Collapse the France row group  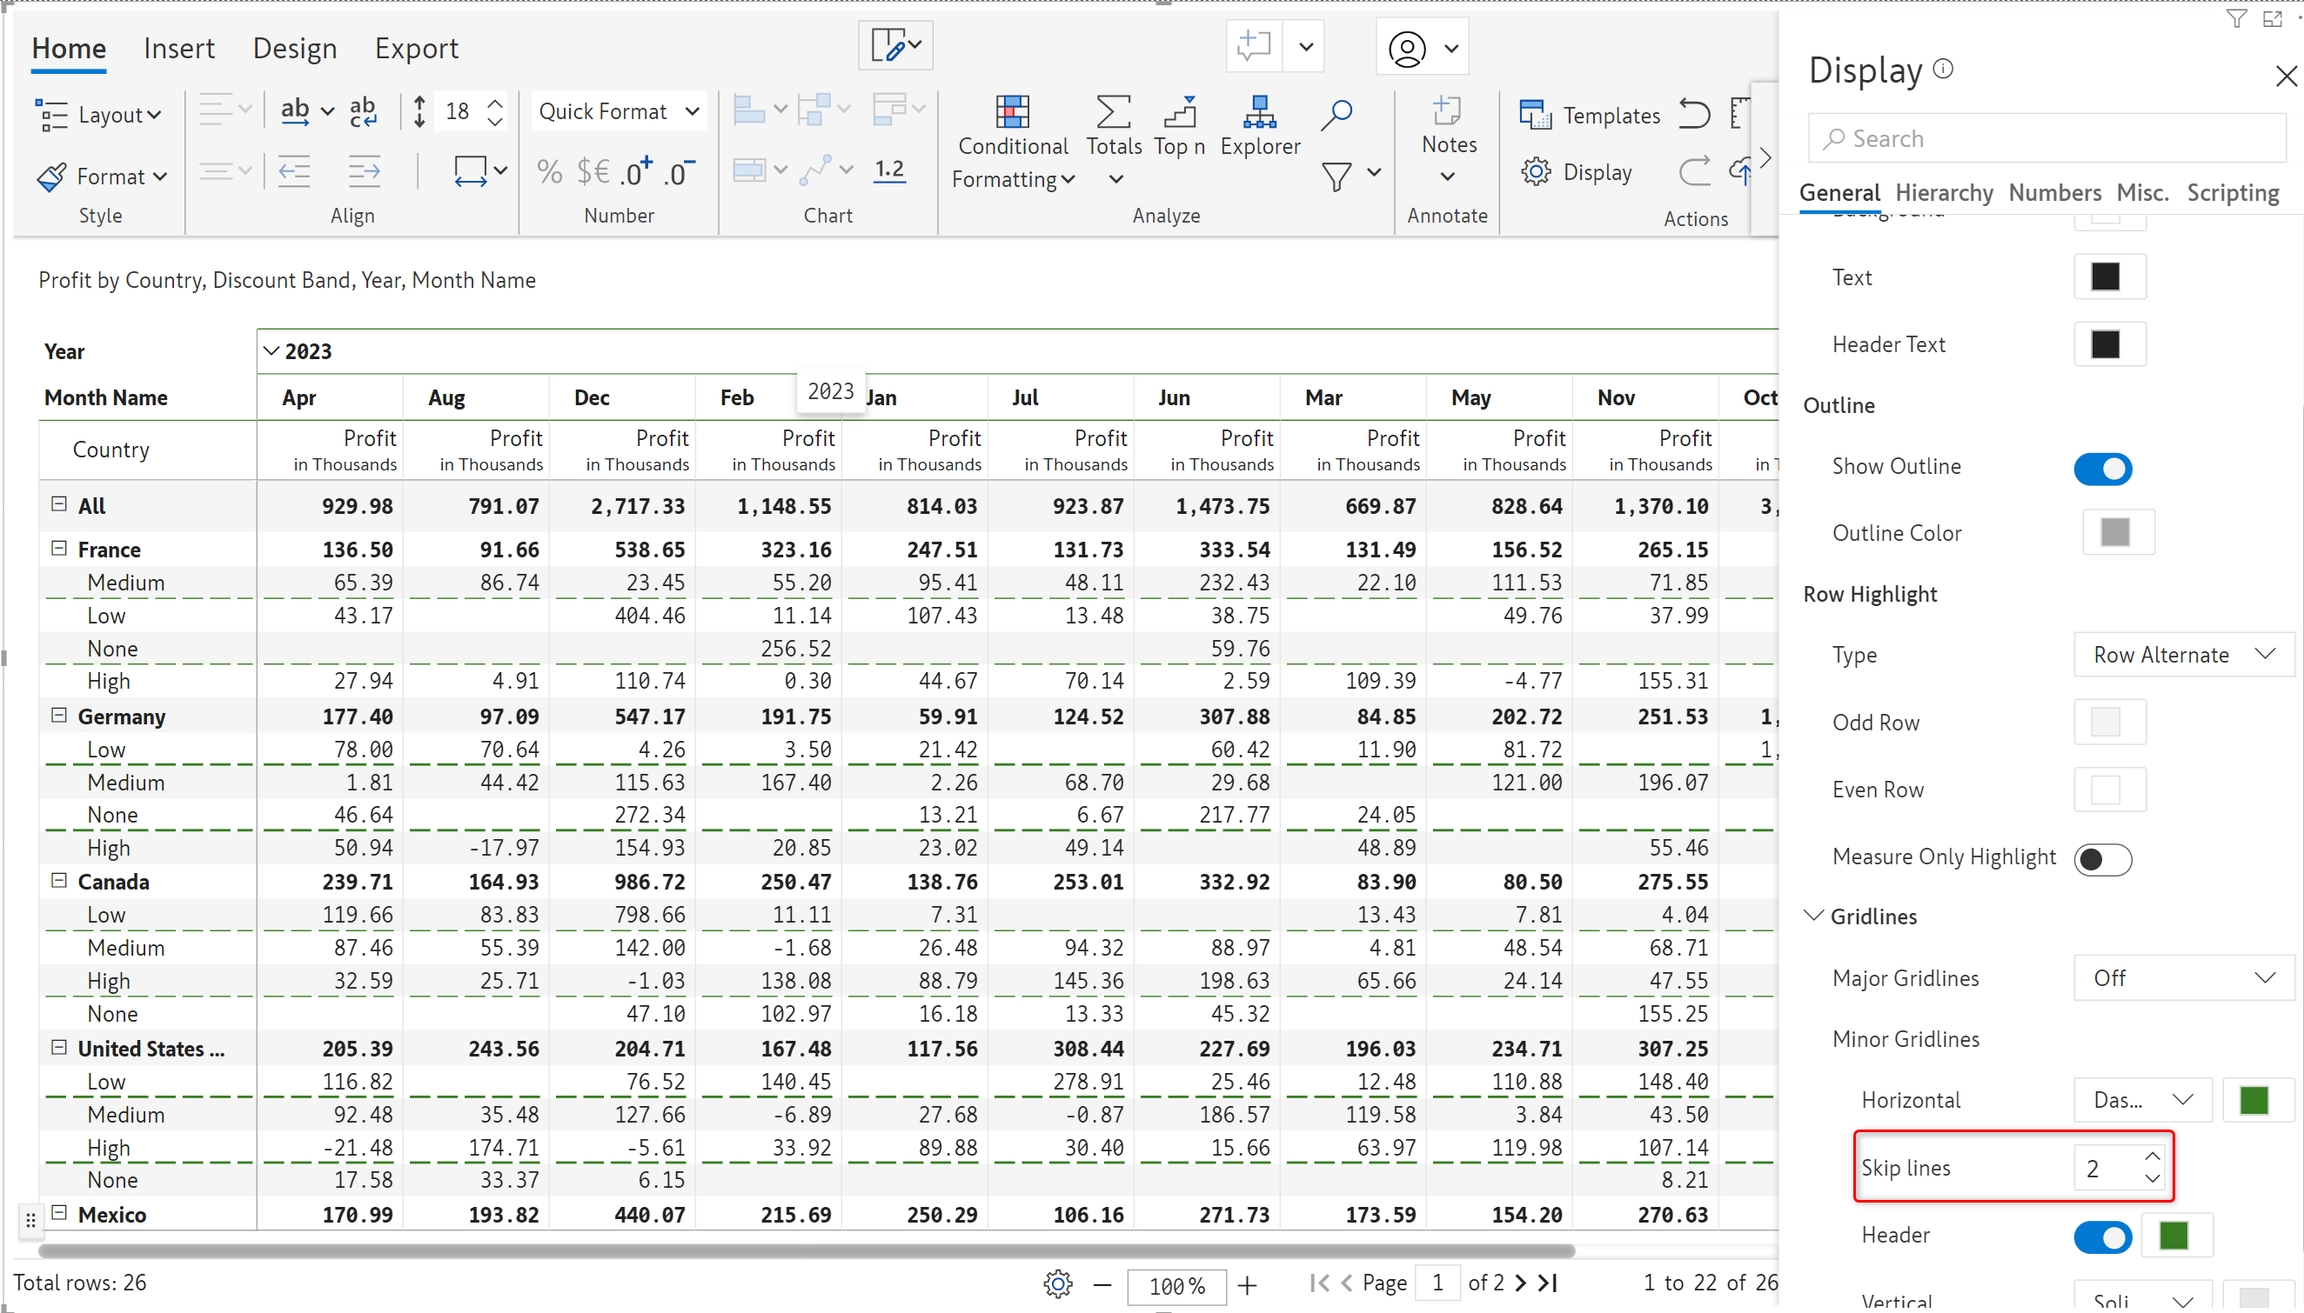click(59, 548)
